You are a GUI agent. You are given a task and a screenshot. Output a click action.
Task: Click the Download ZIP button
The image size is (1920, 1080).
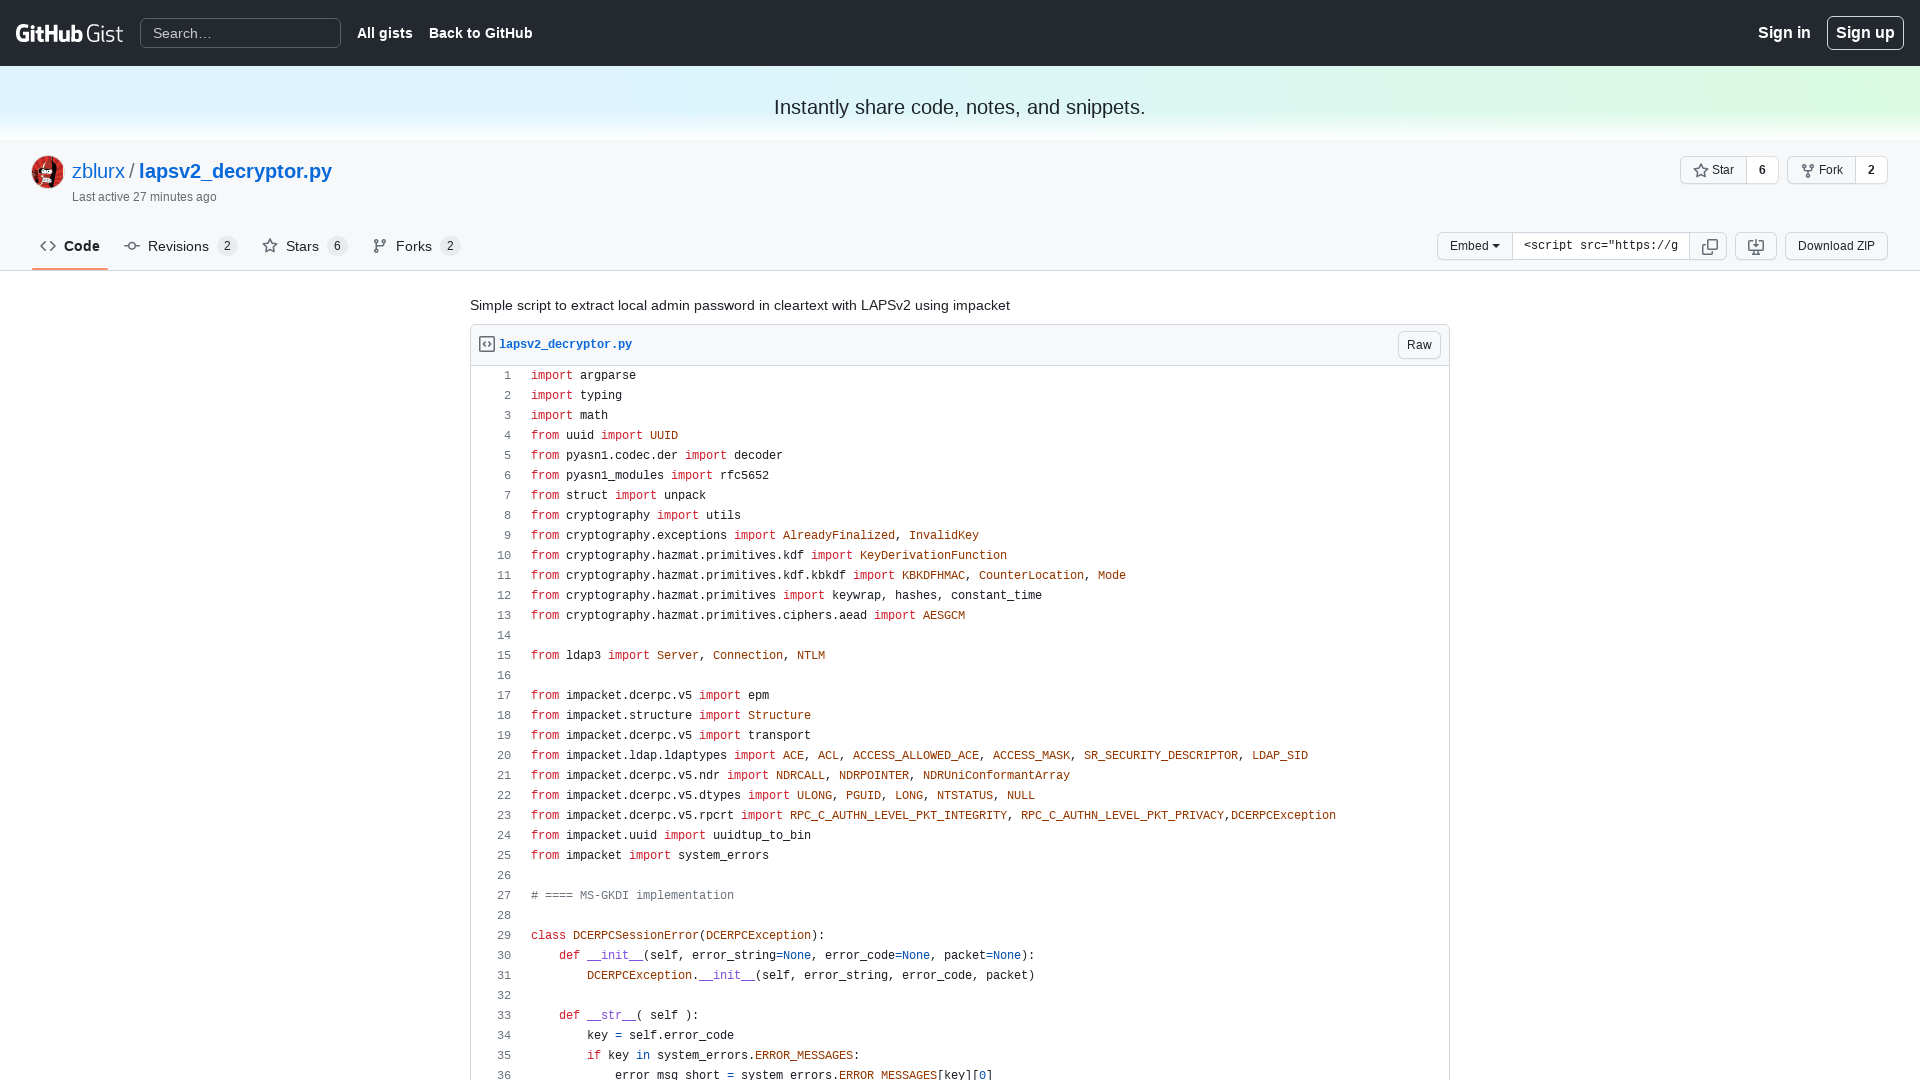click(1836, 245)
